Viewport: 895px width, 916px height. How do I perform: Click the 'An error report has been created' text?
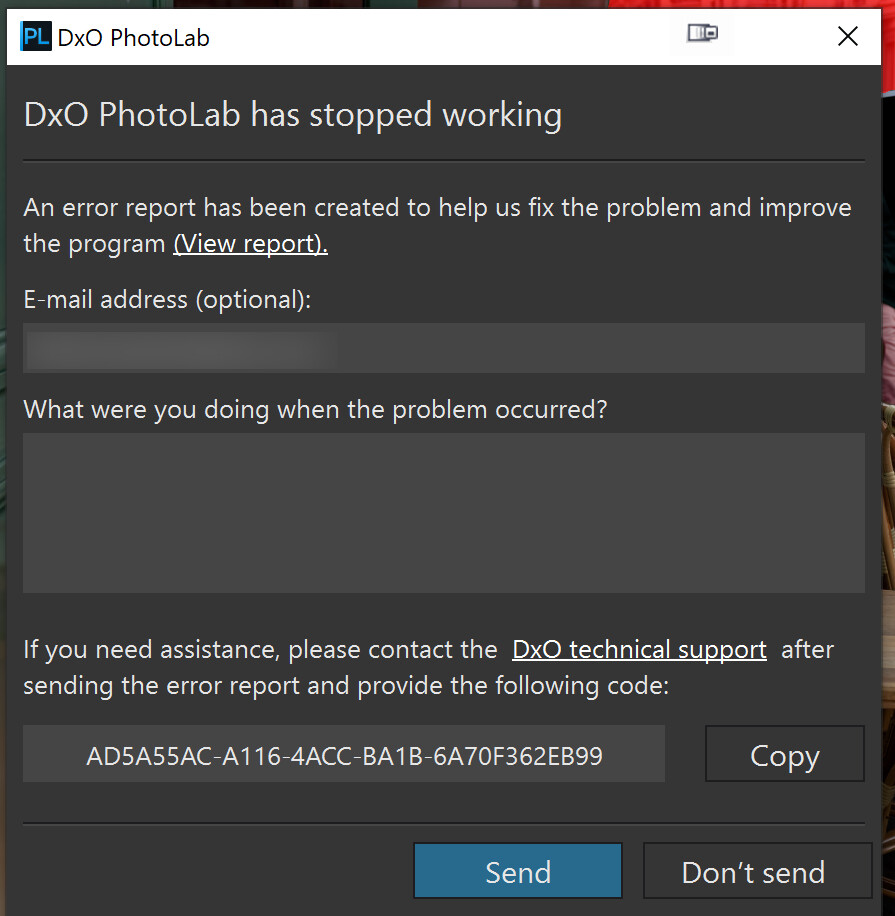click(x=437, y=208)
